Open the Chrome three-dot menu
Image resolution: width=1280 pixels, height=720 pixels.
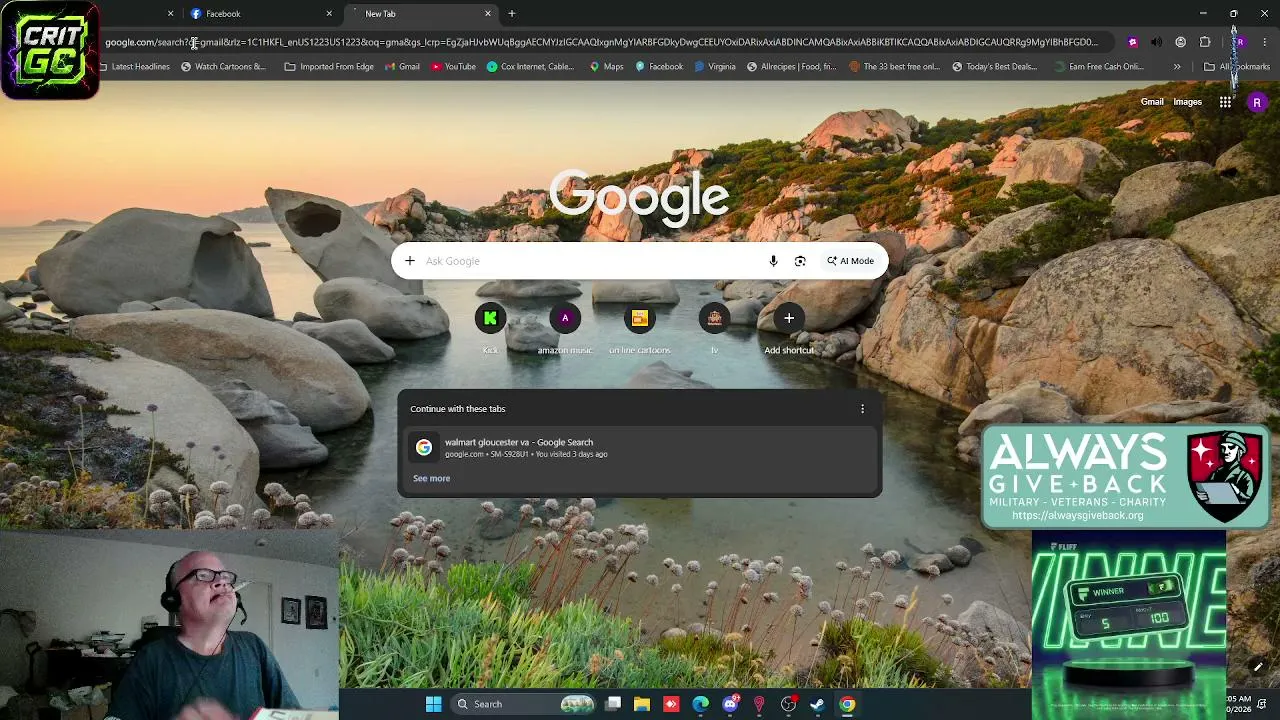coord(1265,42)
